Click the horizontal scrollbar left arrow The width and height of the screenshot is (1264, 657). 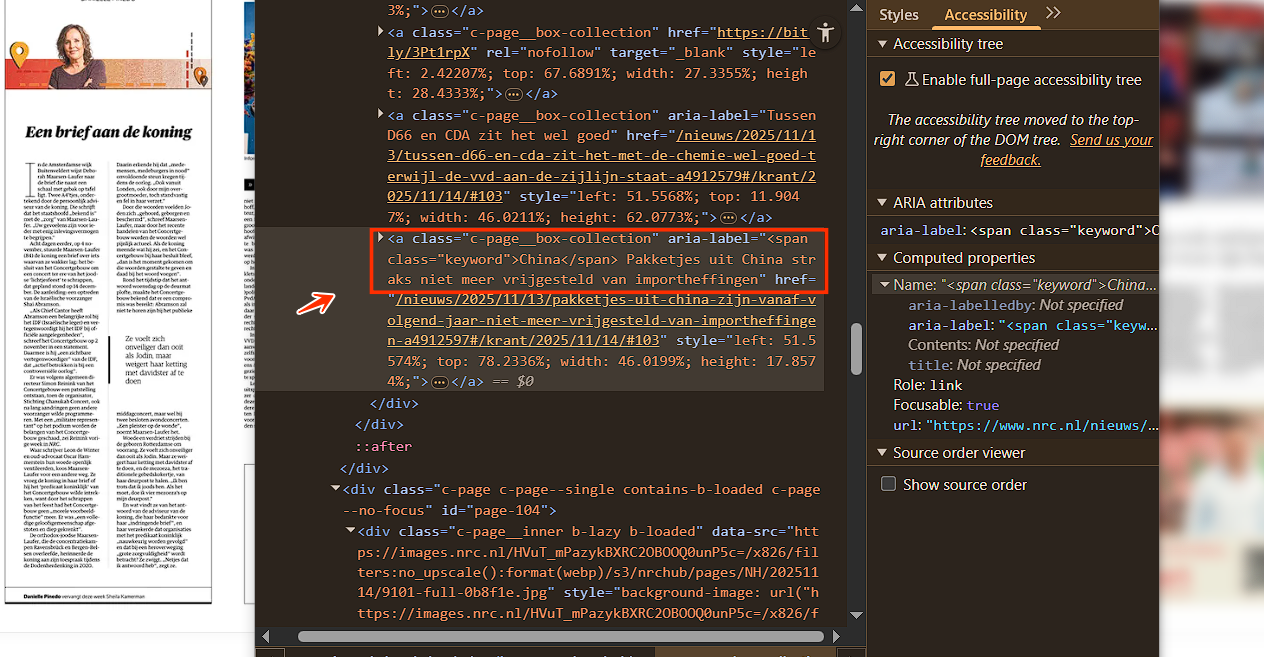[265, 636]
